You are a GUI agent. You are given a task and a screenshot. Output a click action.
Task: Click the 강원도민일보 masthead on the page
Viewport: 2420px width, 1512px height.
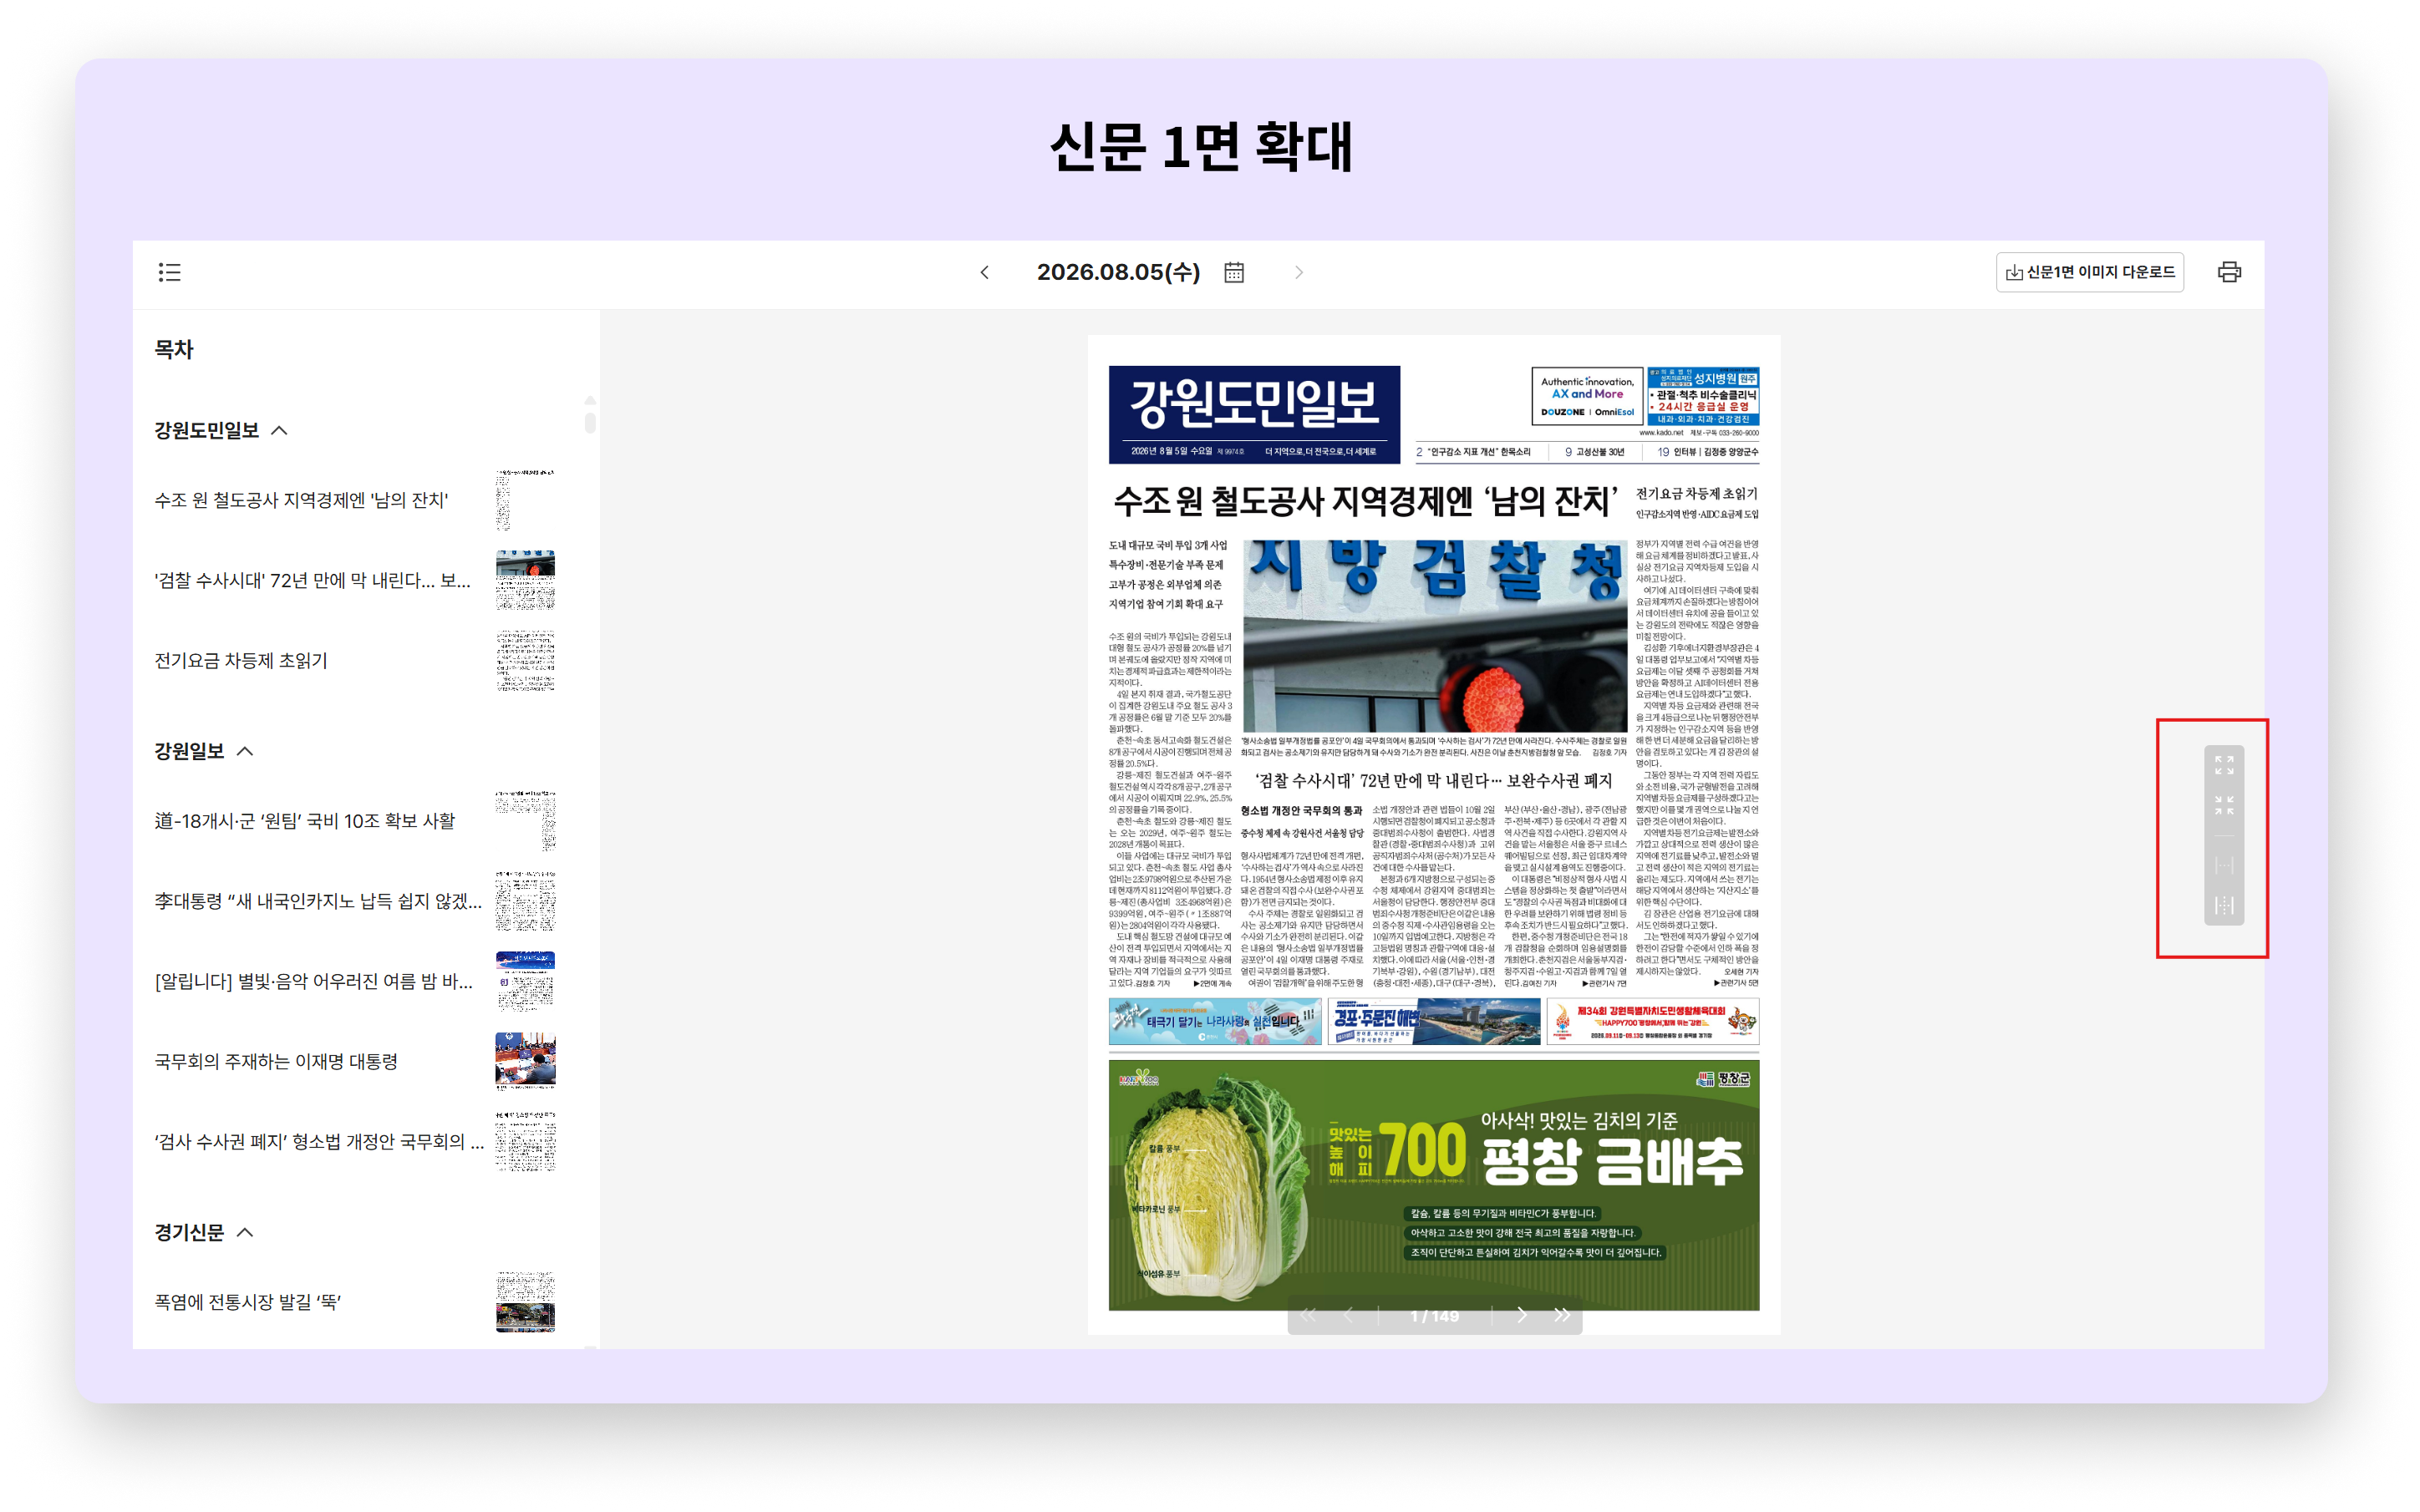click(1254, 414)
